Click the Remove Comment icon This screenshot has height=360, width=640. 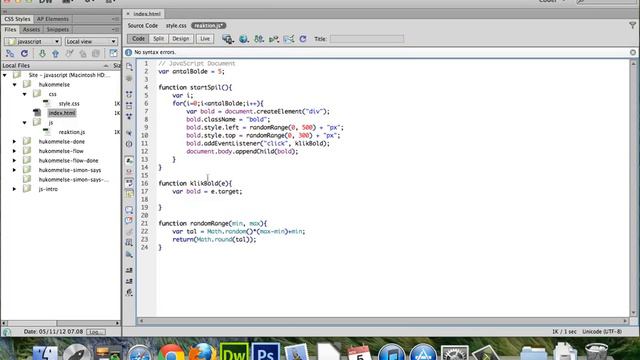click(129, 220)
